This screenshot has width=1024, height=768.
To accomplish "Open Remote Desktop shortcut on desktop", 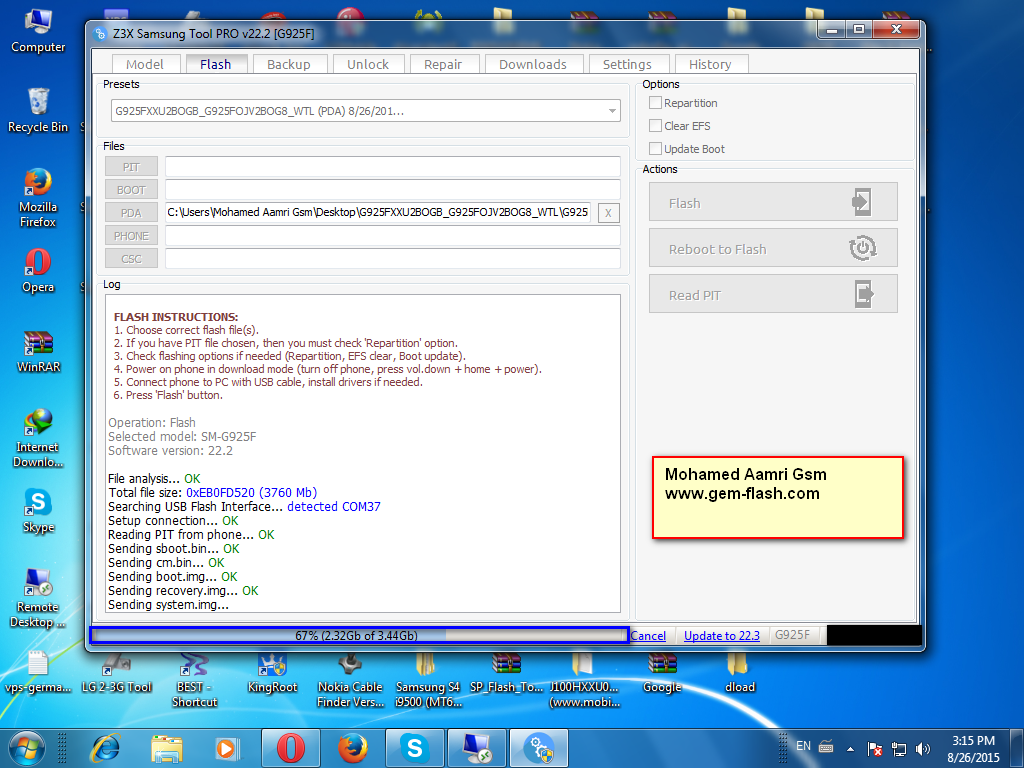I will tap(38, 598).
